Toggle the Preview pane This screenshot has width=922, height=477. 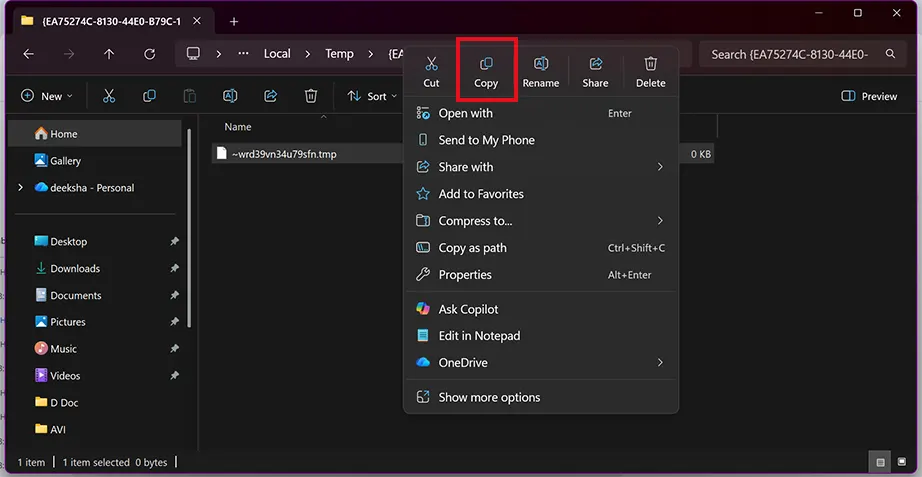[869, 96]
